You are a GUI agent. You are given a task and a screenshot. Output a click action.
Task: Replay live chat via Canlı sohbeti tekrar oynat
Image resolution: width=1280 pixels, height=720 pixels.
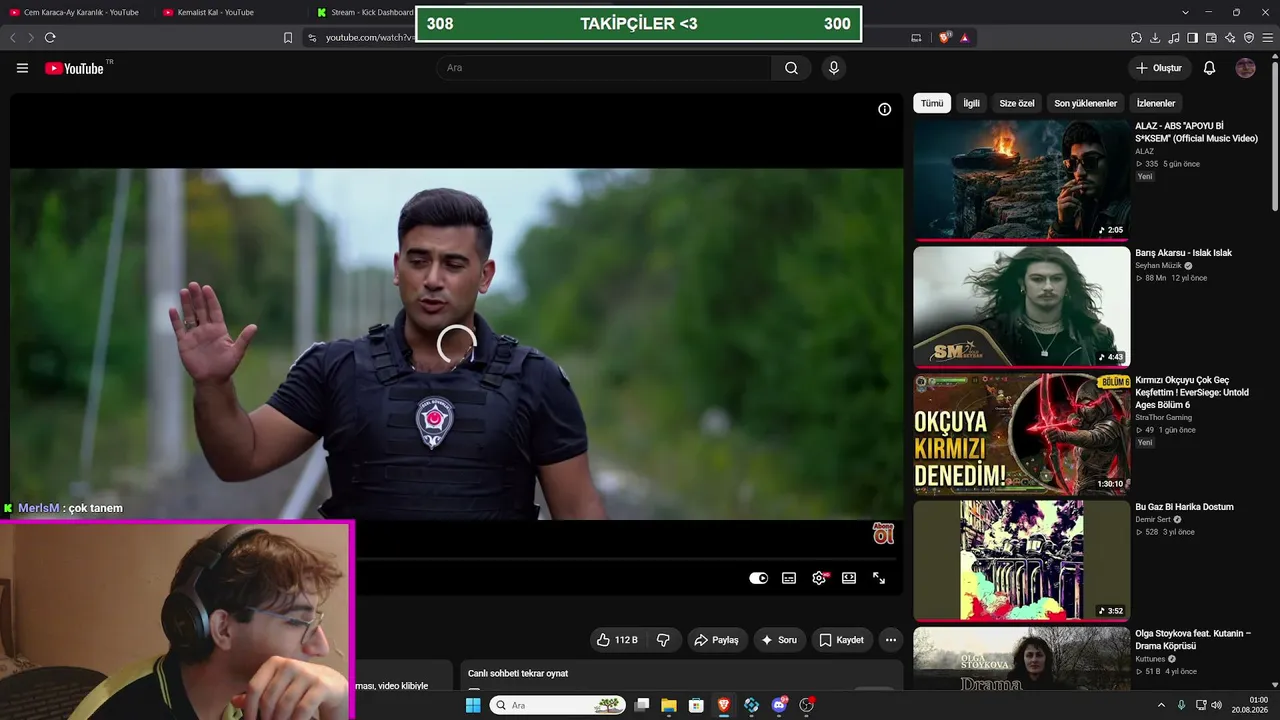[518, 674]
